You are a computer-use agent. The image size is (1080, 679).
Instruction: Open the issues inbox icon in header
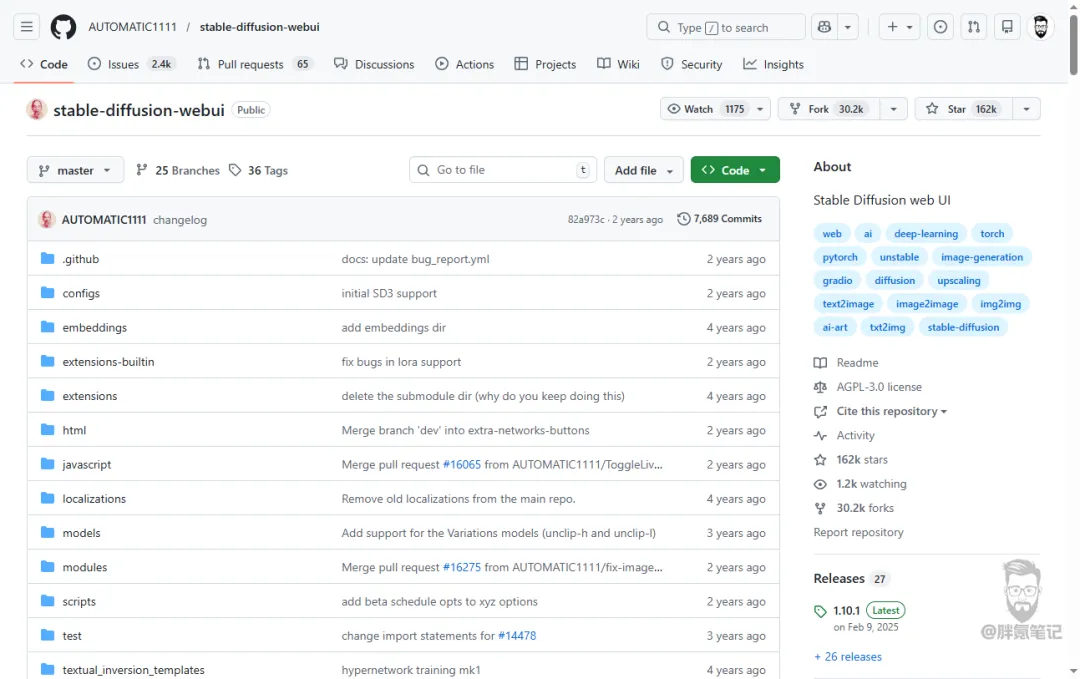(940, 27)
